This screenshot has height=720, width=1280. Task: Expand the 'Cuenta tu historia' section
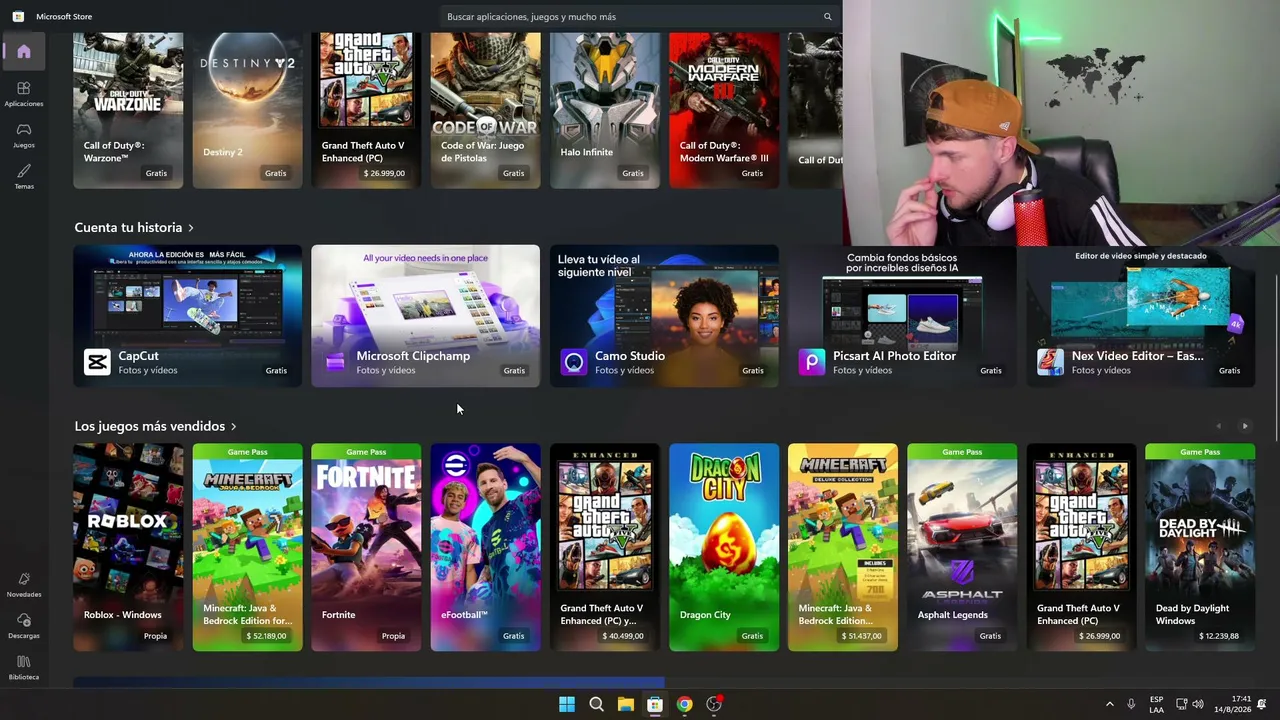click(x=134, y=228)
